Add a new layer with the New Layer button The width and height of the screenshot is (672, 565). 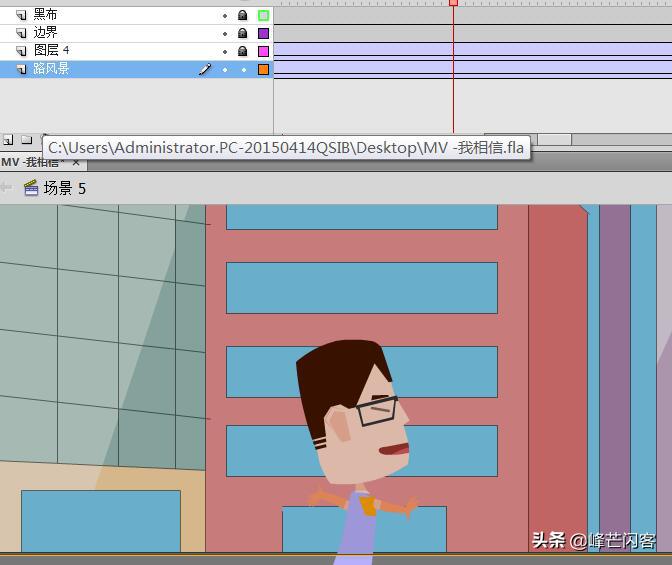(x=8, y=140)
